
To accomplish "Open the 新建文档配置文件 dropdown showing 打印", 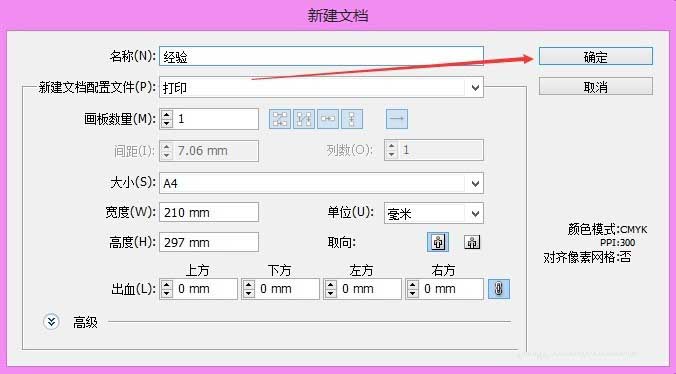I will click(x=321, y=87).
